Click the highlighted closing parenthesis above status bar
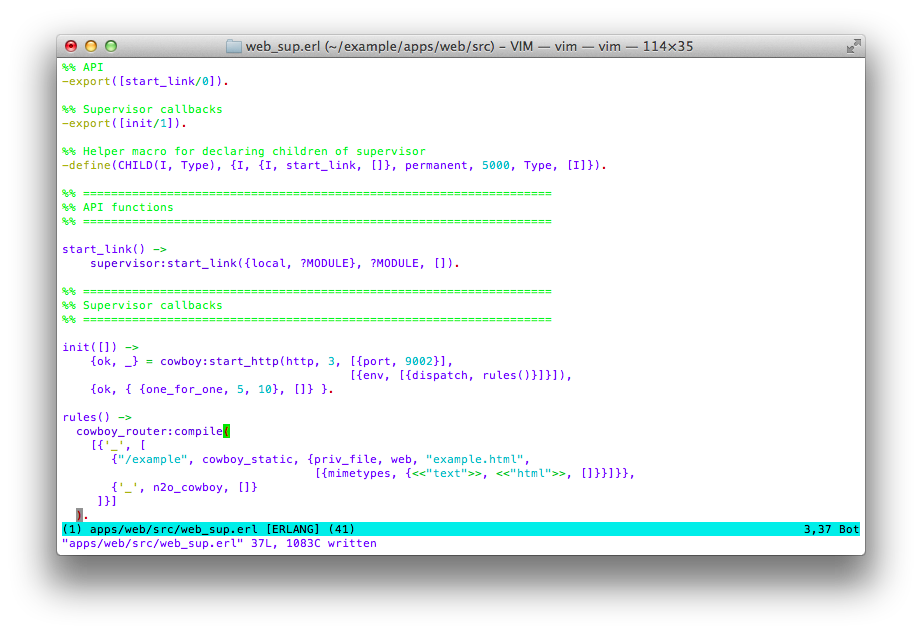Screen dimensions: 922x634 point(79,515)
